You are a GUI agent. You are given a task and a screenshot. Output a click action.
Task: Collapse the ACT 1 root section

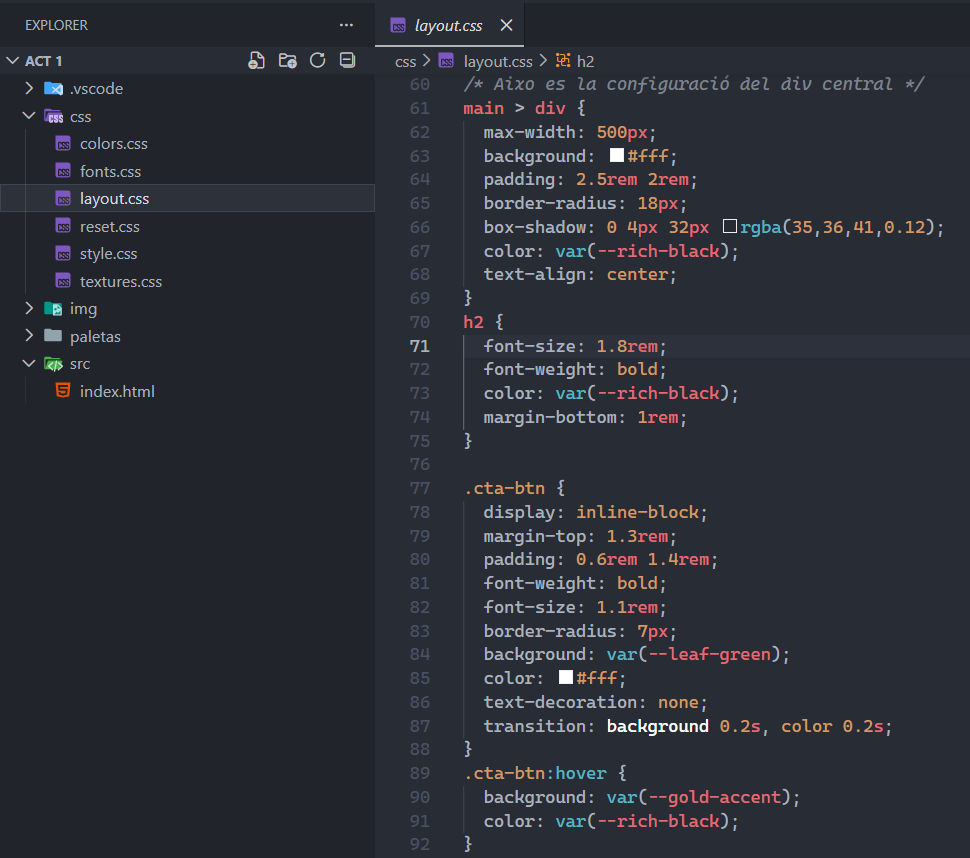(x=12, y=61)
